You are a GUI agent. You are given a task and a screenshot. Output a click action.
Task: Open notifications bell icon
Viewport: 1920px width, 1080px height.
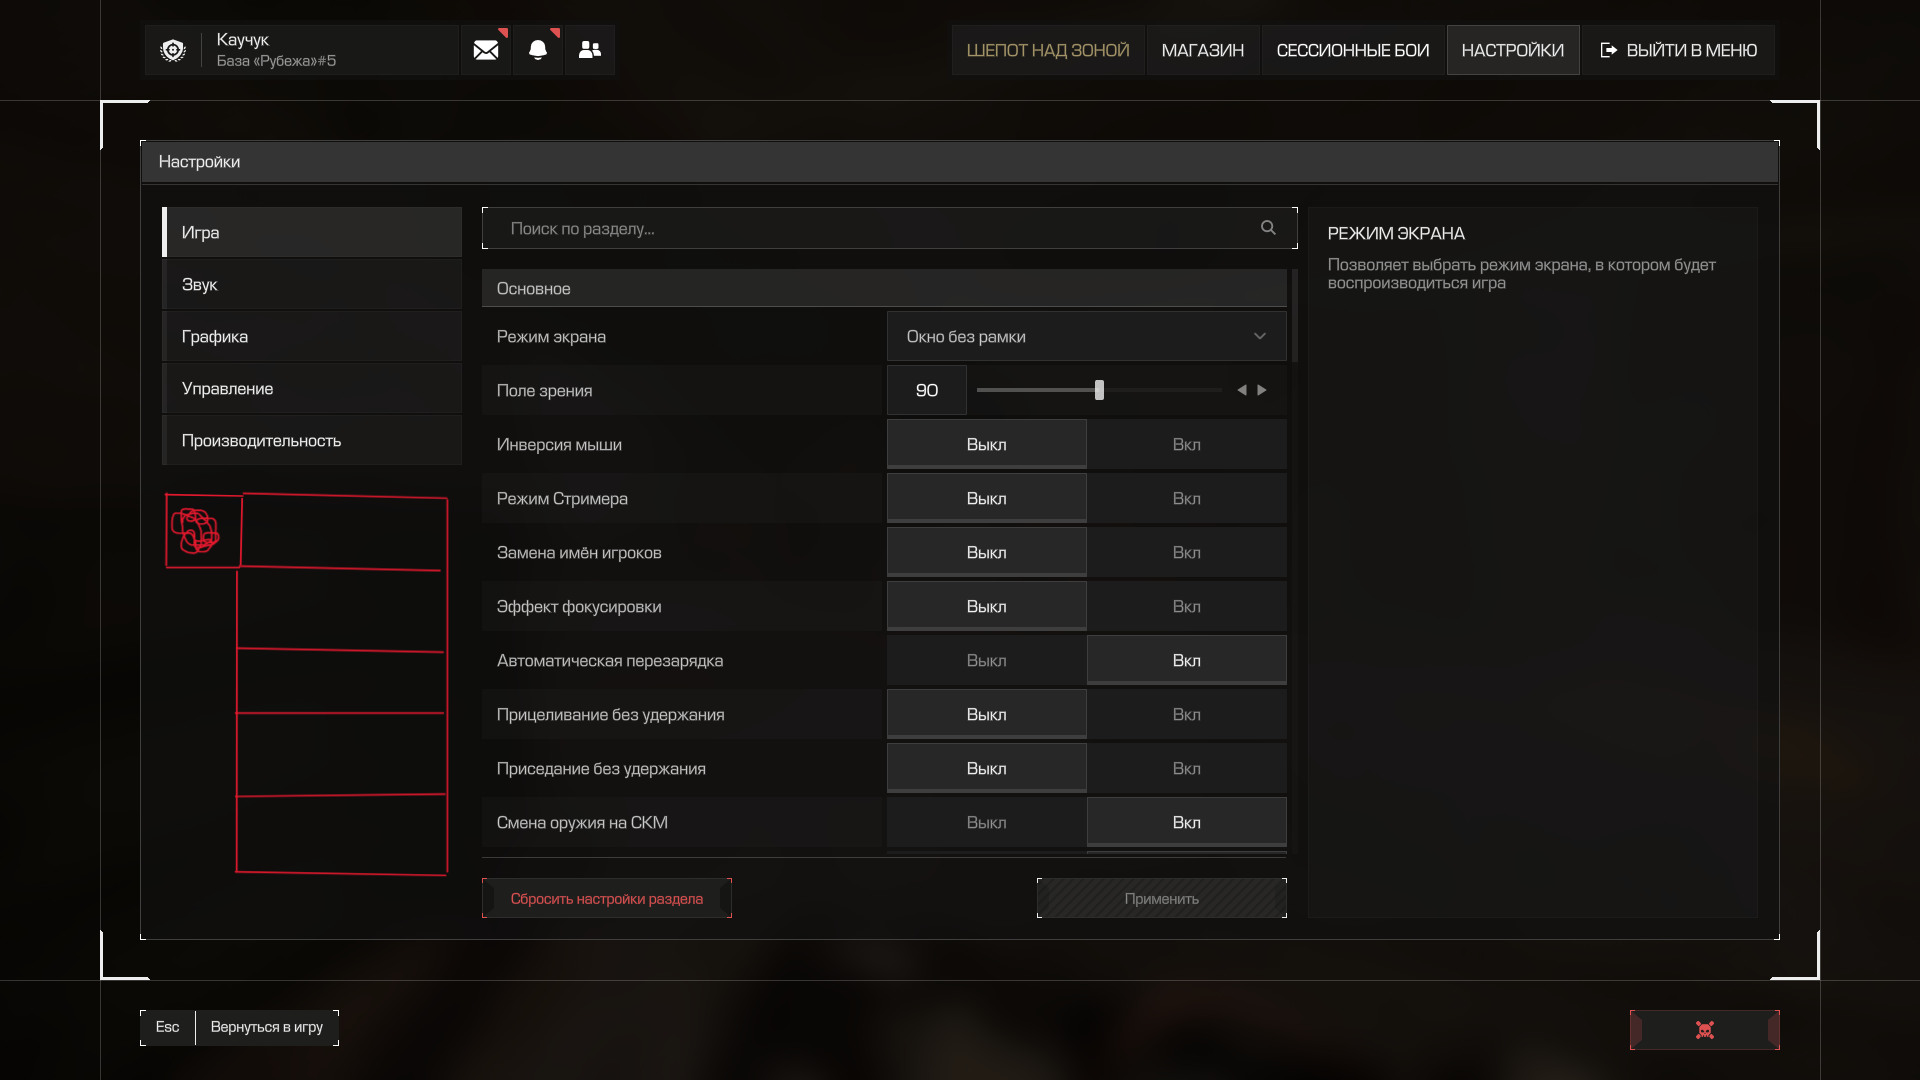tap(538, 50)
